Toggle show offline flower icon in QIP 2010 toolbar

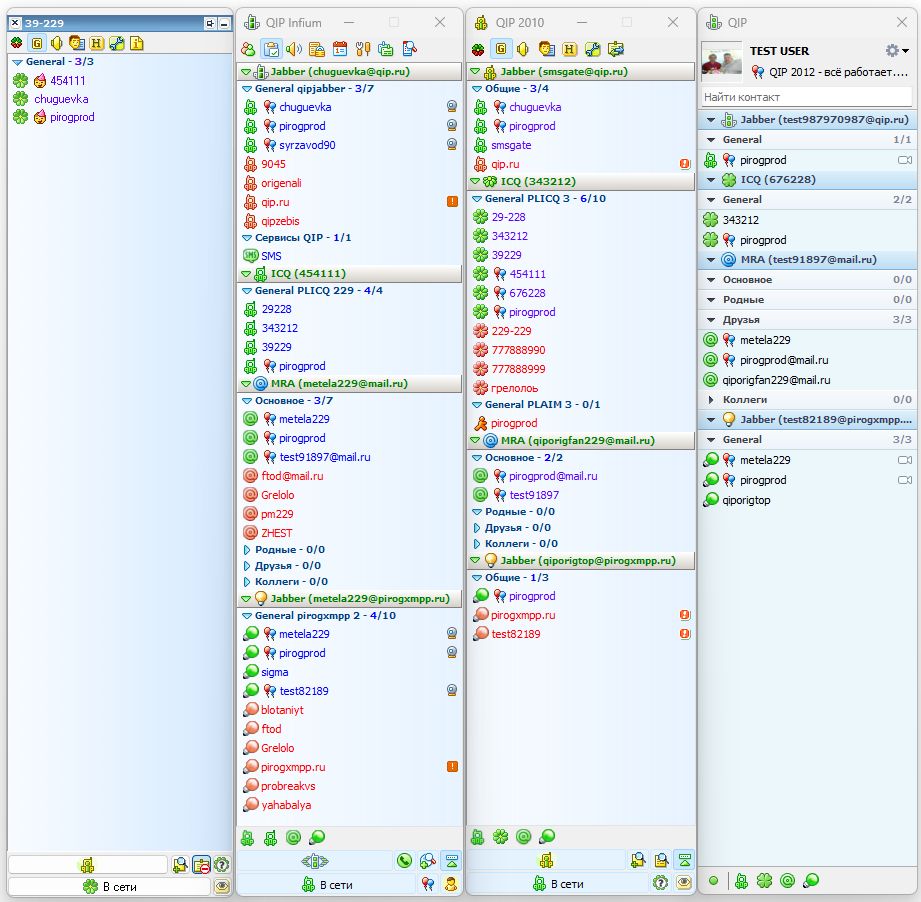[478, 49]
